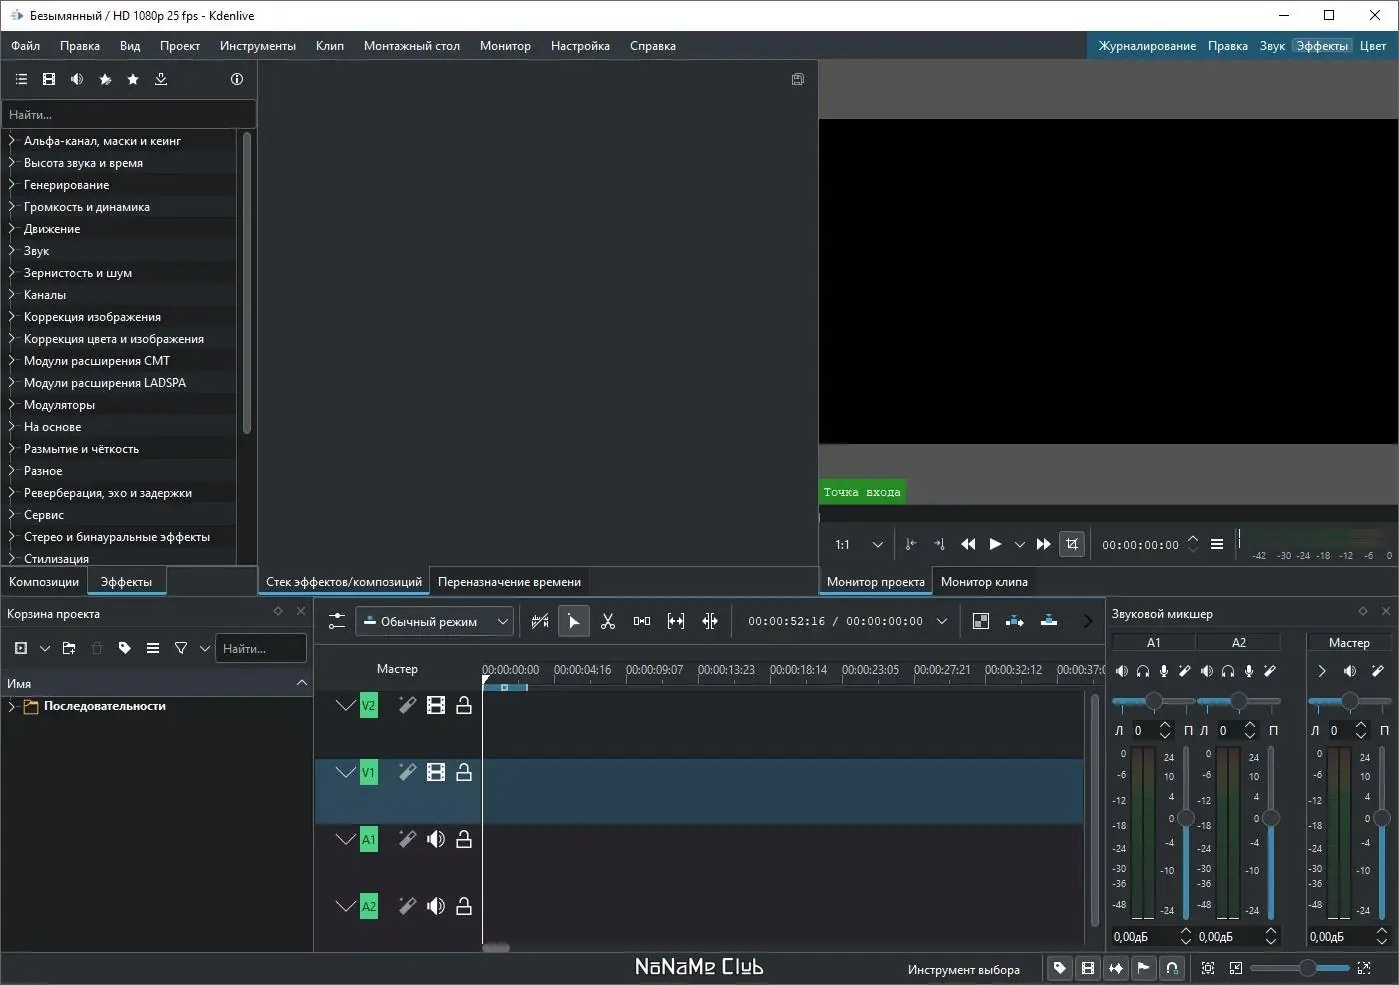Hide video on track V1
Screen dimensions: 1399x985
436,772
